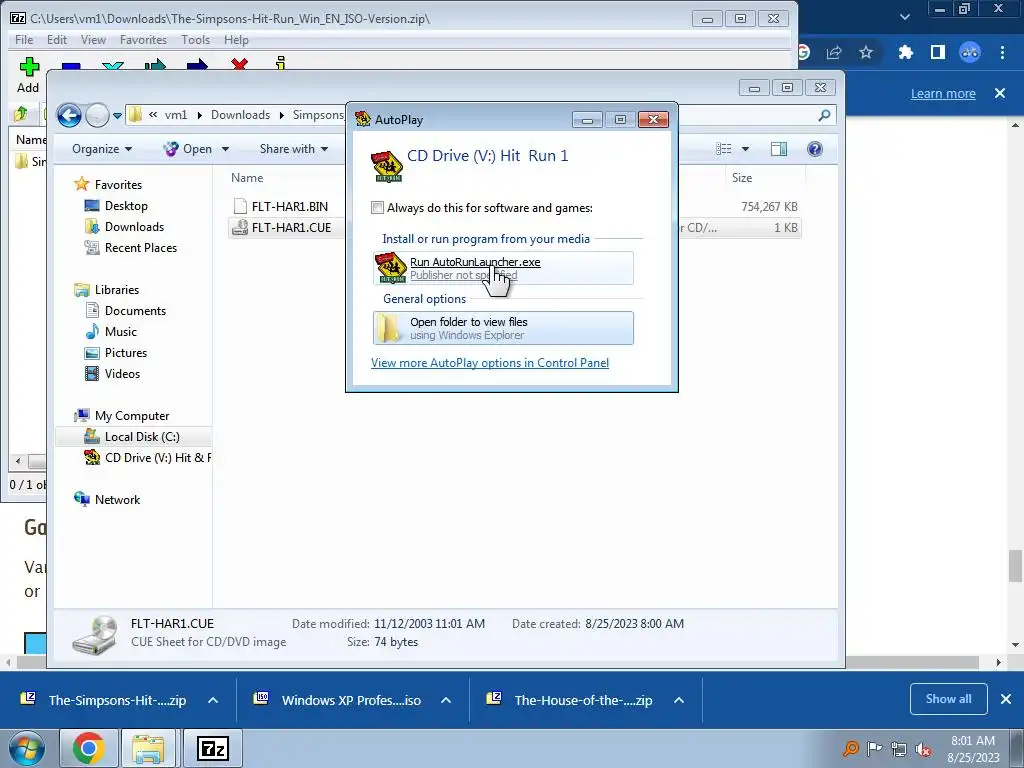Click Chrome page vertical scrollbar thumb
This screenshot has width=1024, height=768.
tap(1015, 566)
